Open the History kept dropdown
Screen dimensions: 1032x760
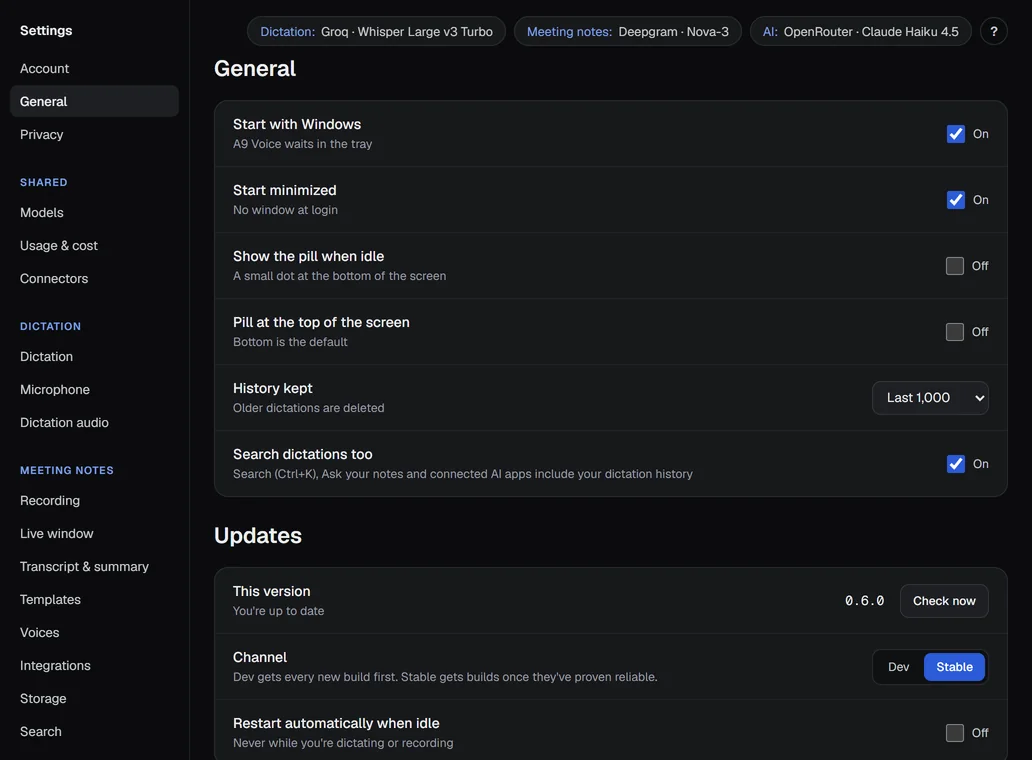[930, 397]
